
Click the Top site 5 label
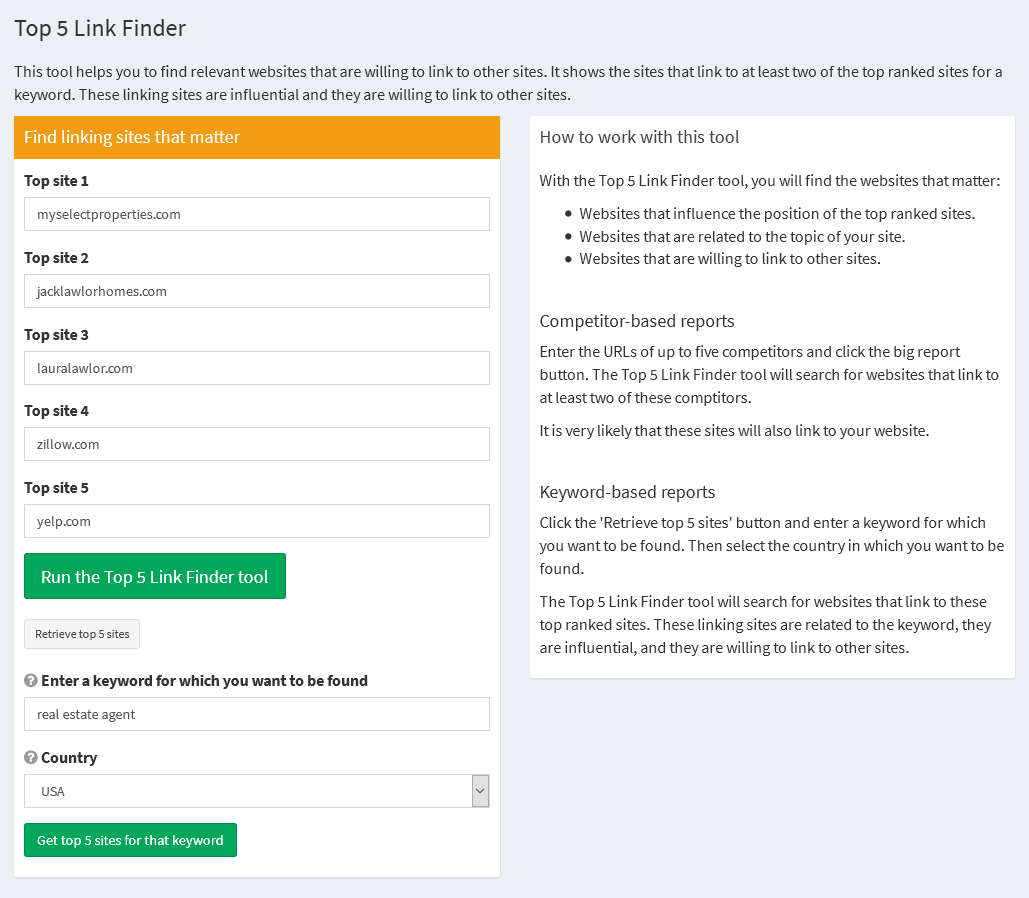[56, 488]
